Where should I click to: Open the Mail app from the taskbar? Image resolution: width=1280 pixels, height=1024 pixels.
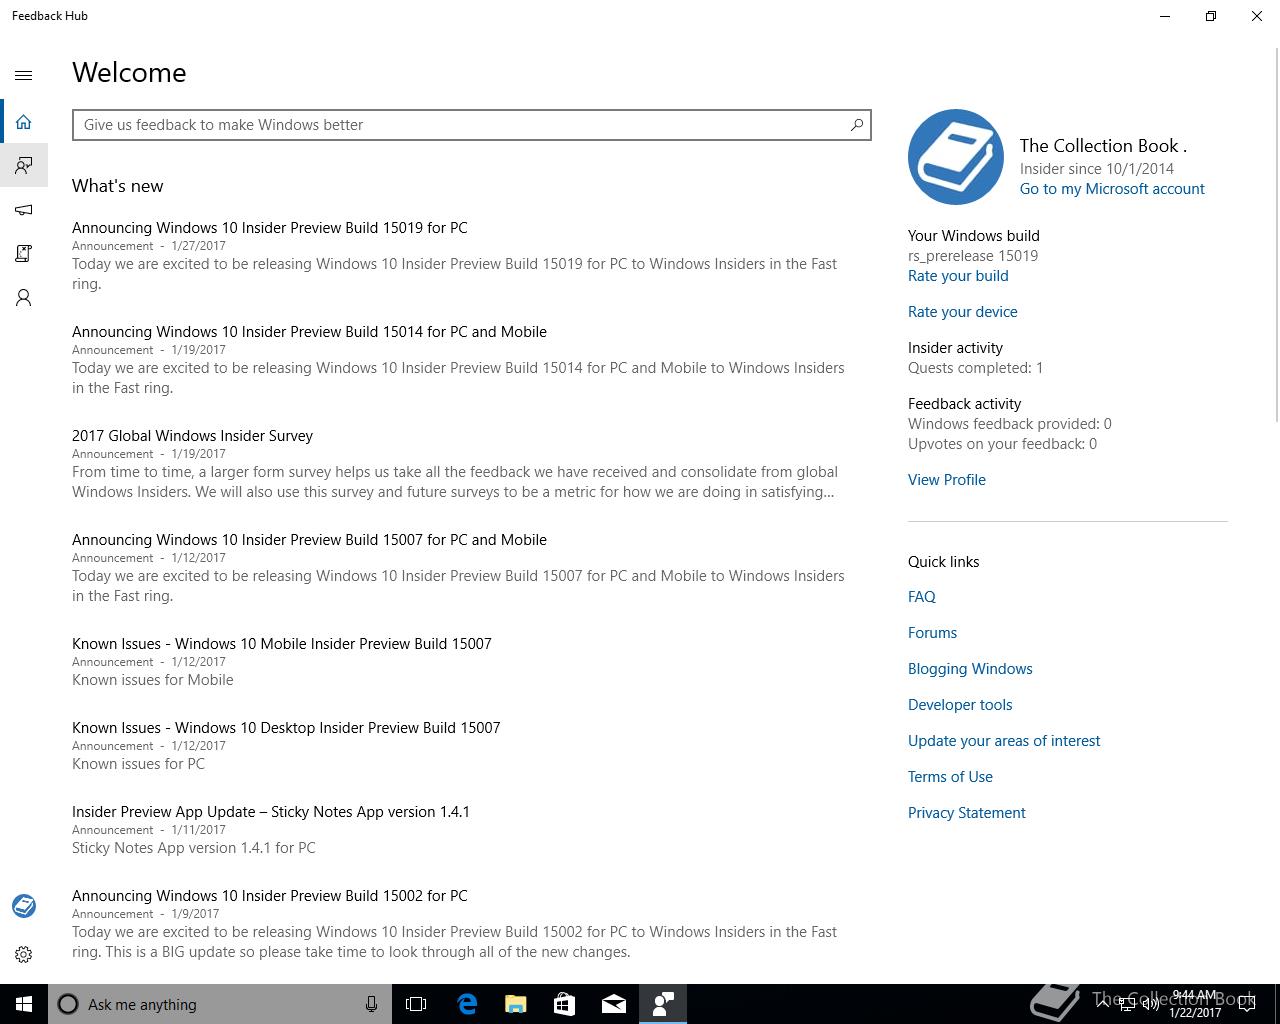tap(614, 1004)
